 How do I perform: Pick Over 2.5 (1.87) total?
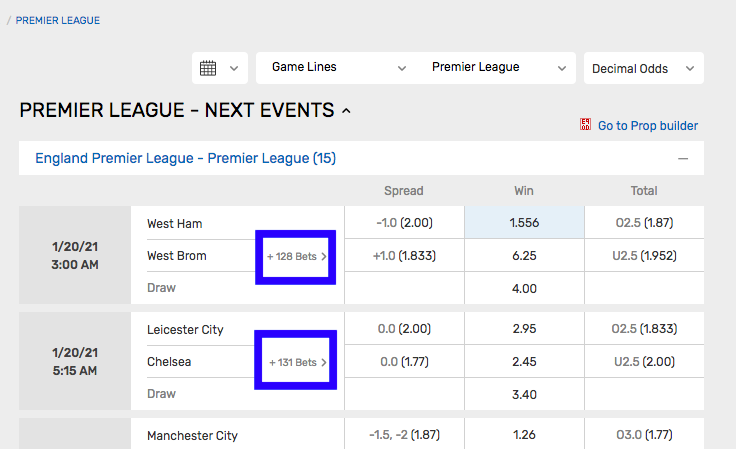(644, 222)
